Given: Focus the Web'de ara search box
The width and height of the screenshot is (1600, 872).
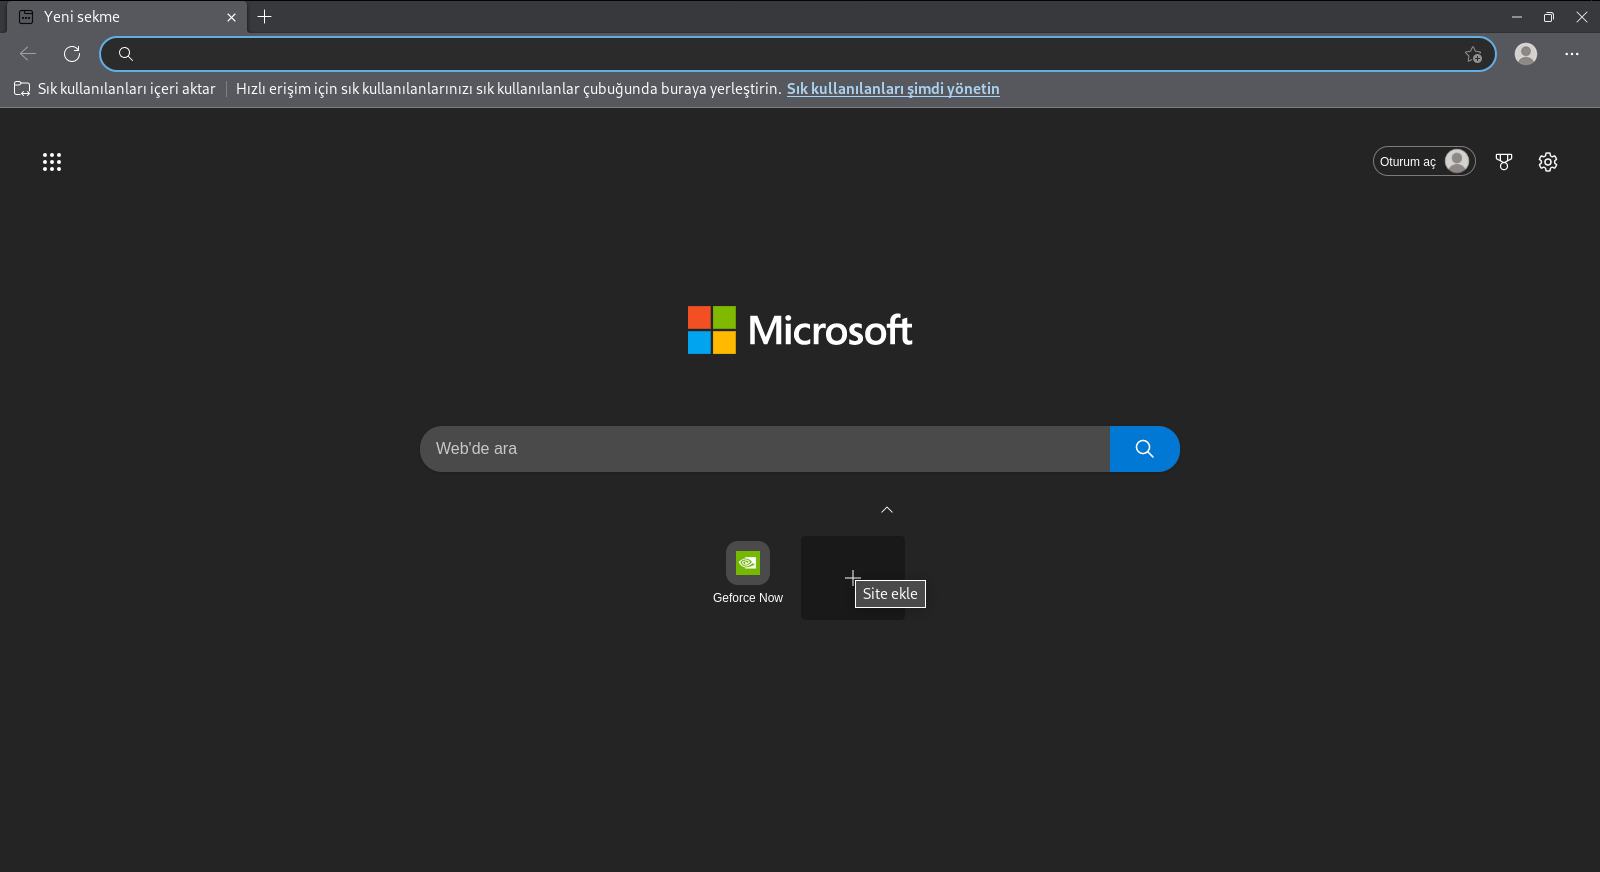Looking at the screenshot, I should click(765, 449).
